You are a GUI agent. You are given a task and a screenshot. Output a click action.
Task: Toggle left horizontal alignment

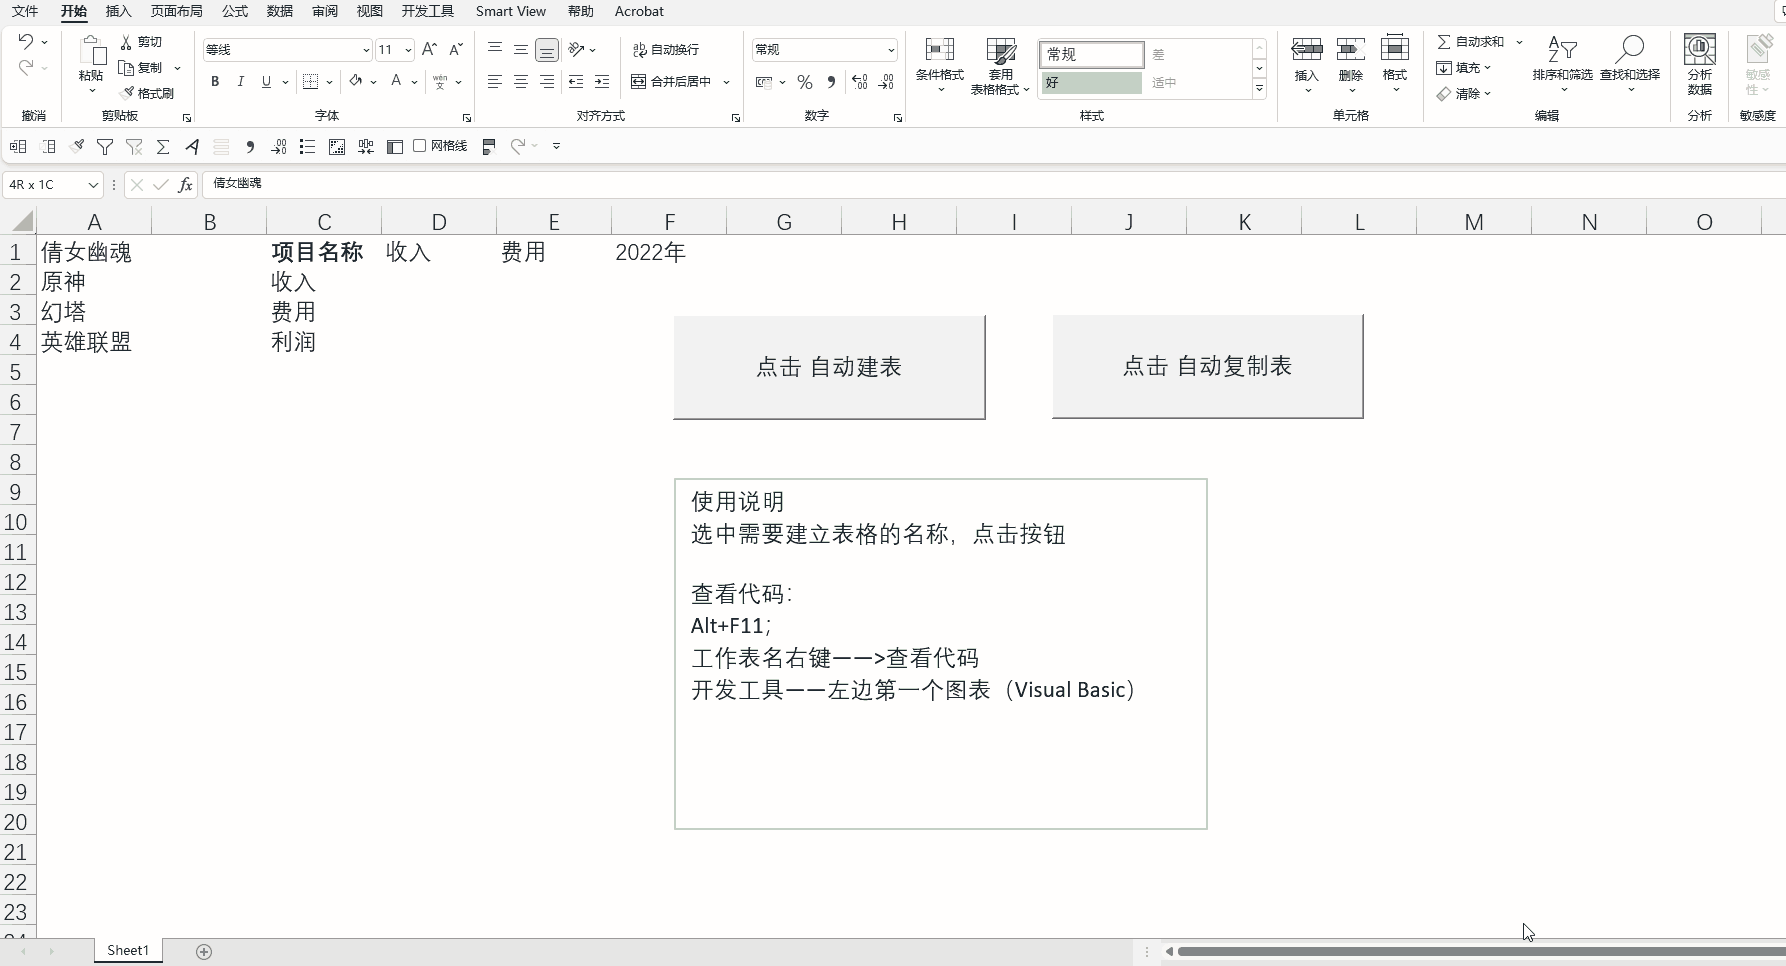(x=495, y=82)
